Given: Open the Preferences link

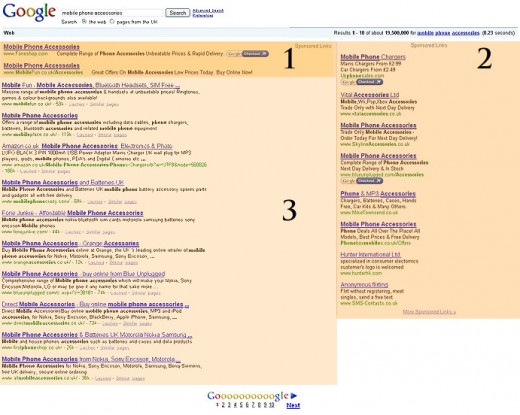Looking at the screenshot, I should click(x=203, y=15).
